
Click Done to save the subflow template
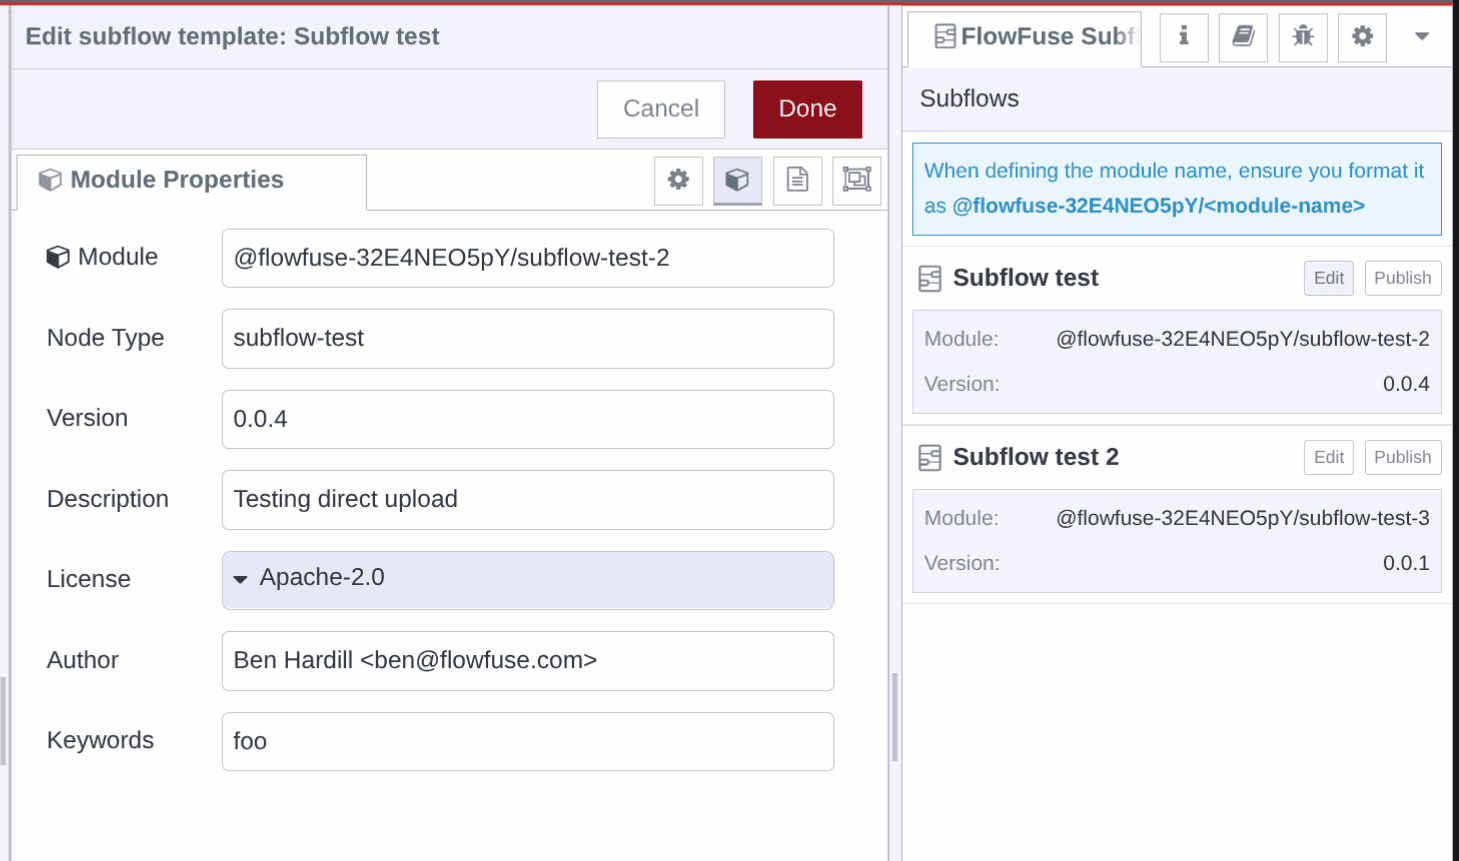pos(807,108)
